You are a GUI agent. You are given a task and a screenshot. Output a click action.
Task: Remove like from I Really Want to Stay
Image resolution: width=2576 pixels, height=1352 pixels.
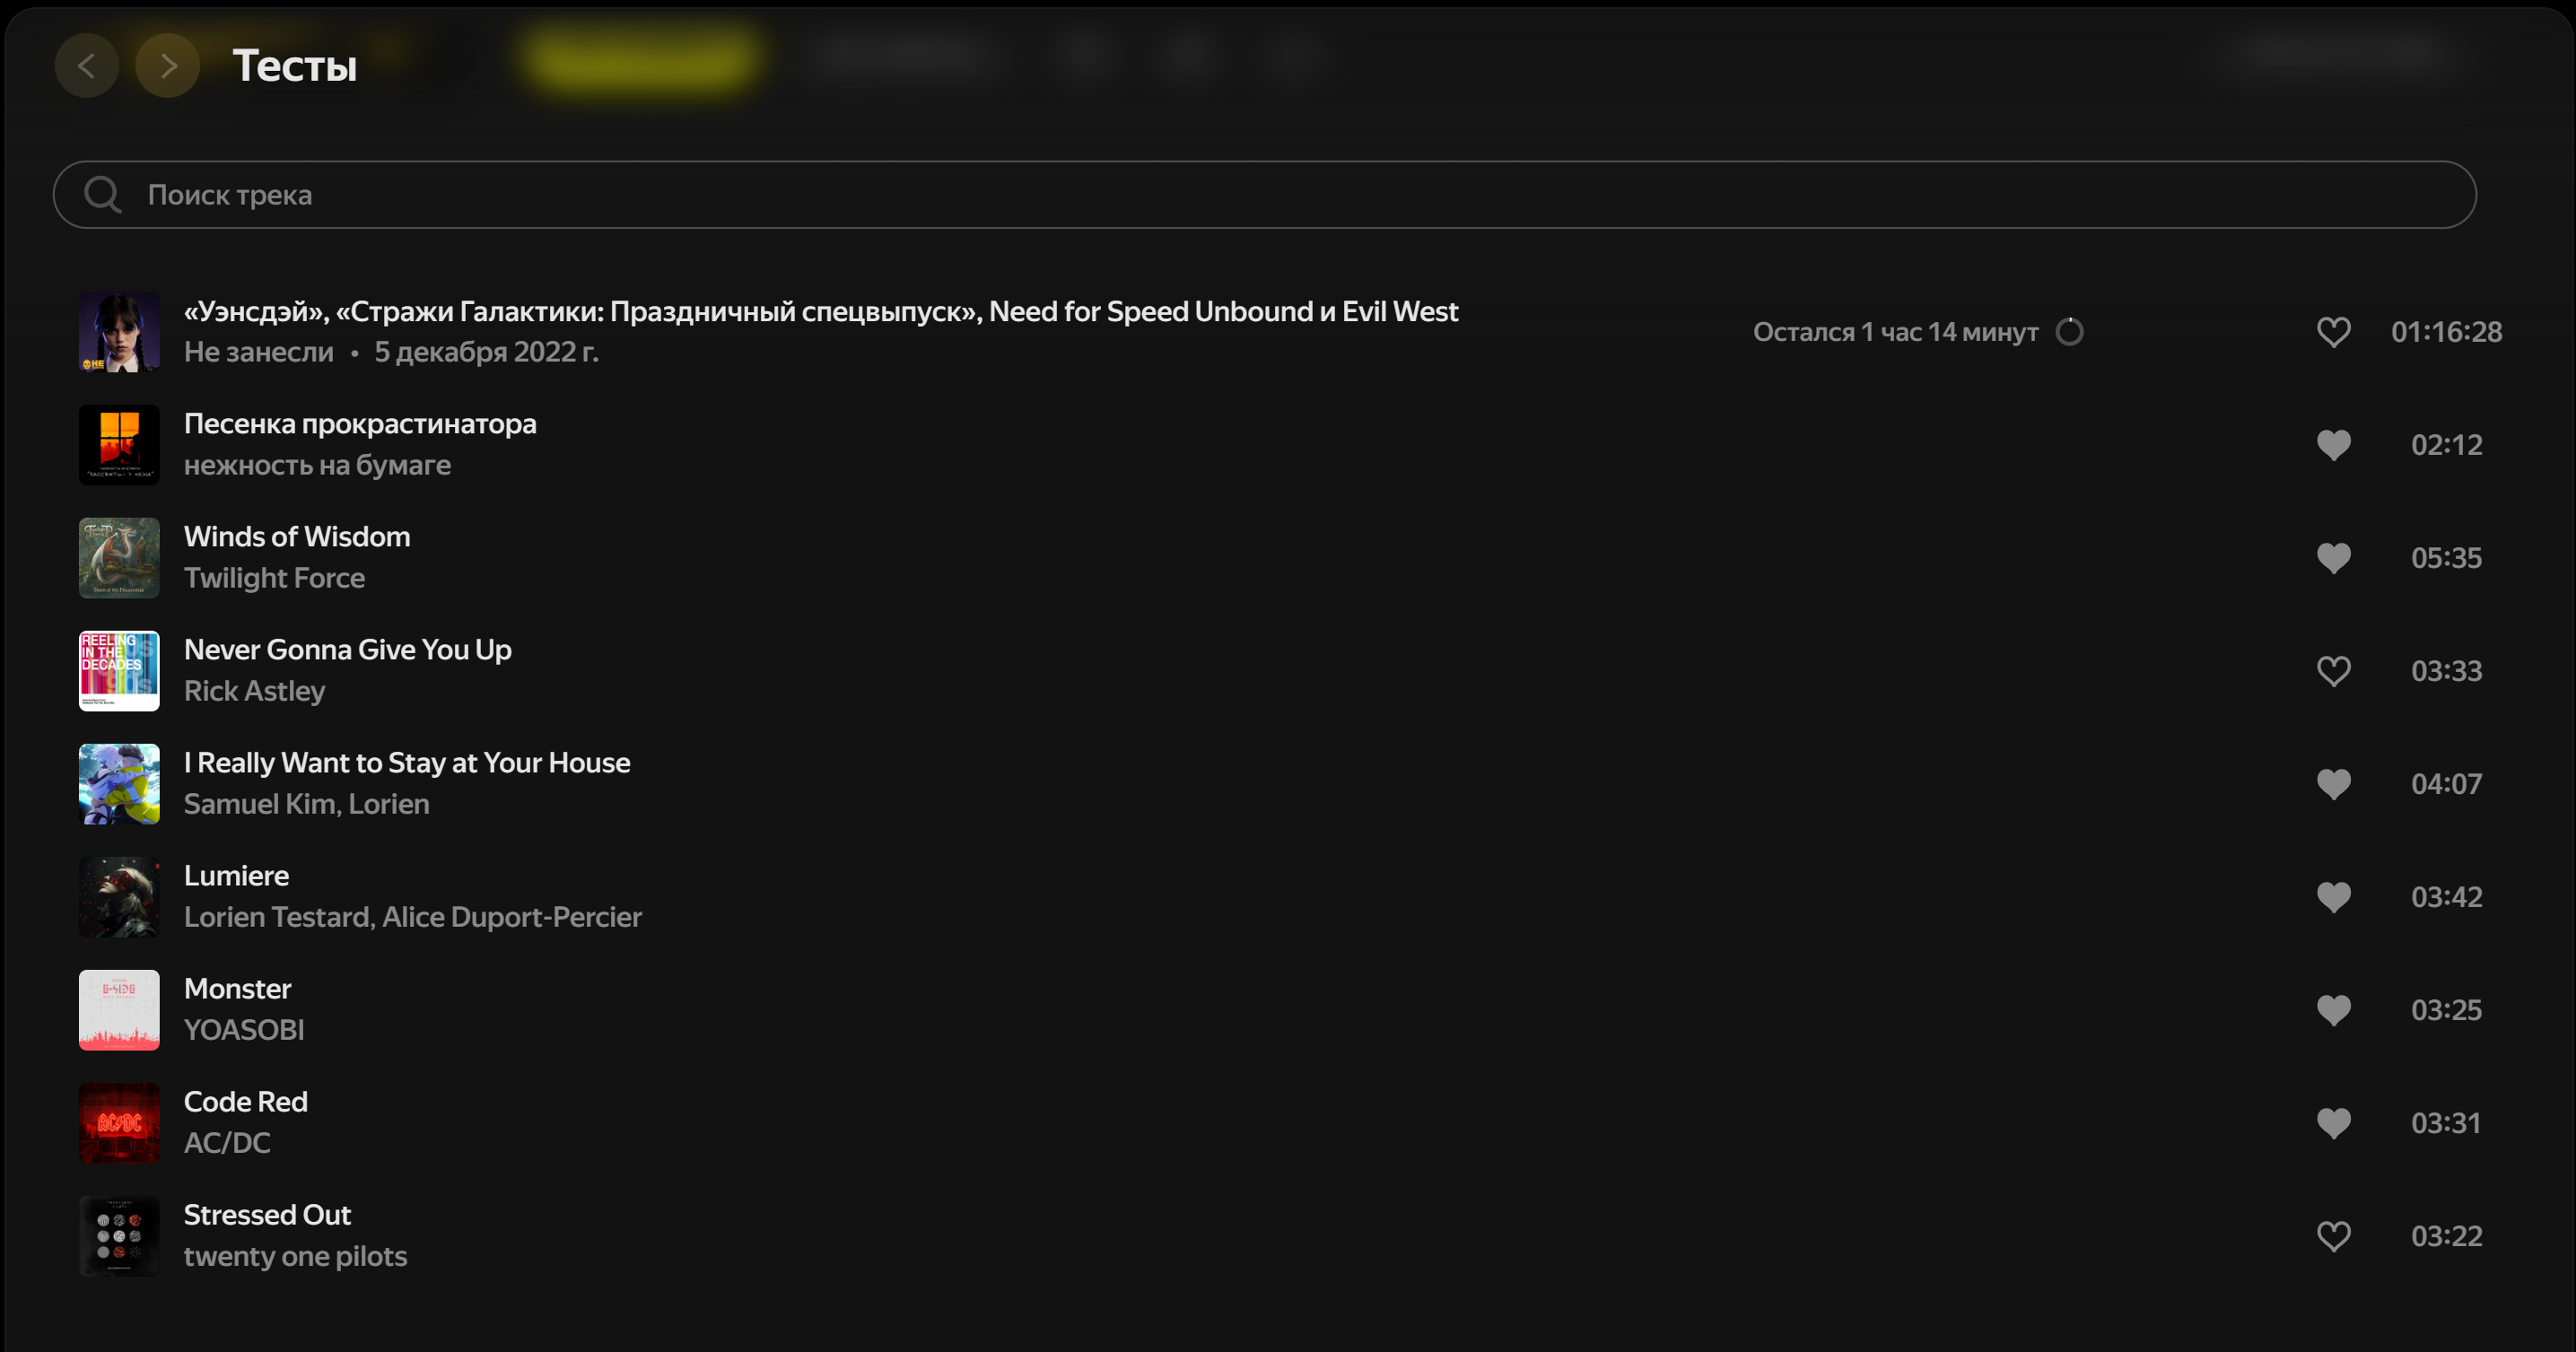[2333, 784]
